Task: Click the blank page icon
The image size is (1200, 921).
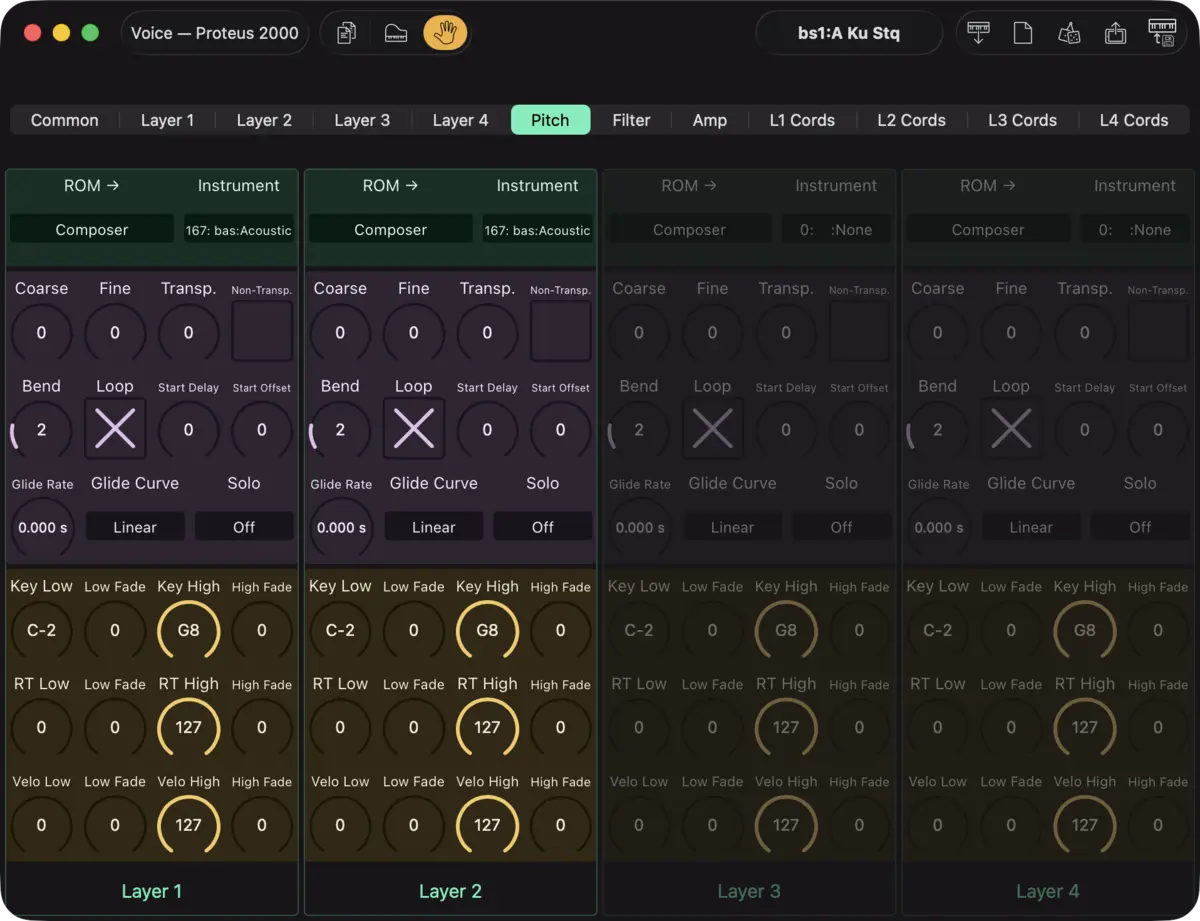Action: point(1023,33)
